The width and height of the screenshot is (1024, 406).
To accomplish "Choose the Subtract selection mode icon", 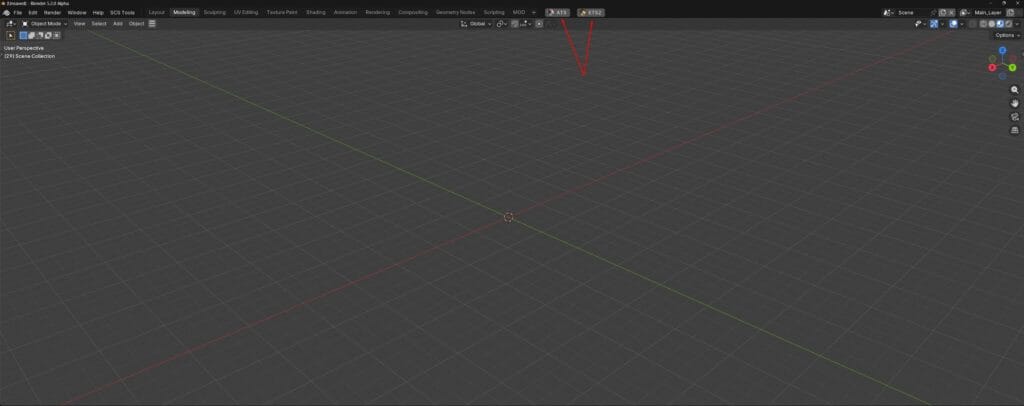I will (x=40, y=35).
